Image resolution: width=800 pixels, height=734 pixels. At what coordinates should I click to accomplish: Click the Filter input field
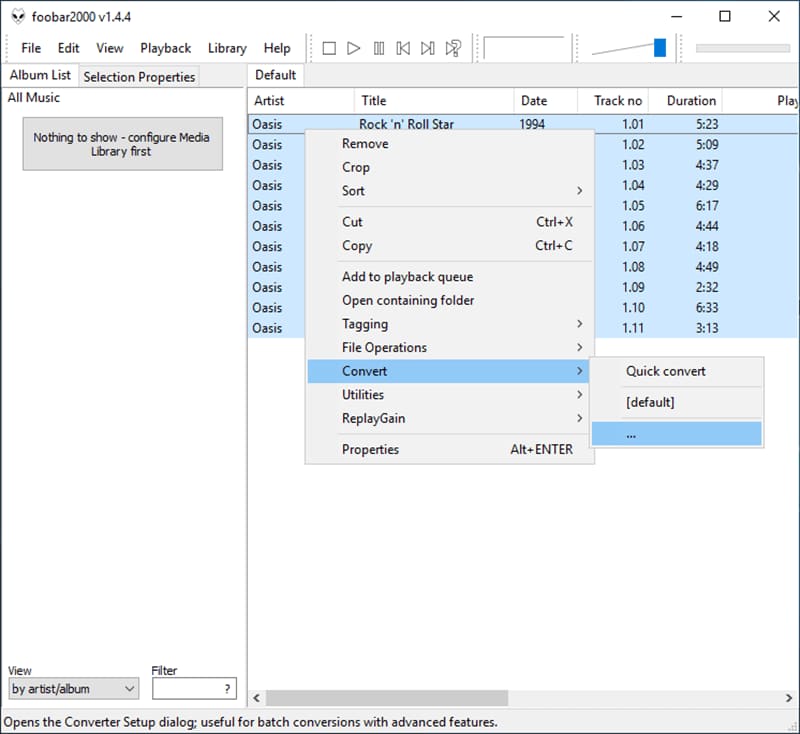click(194, 689)
